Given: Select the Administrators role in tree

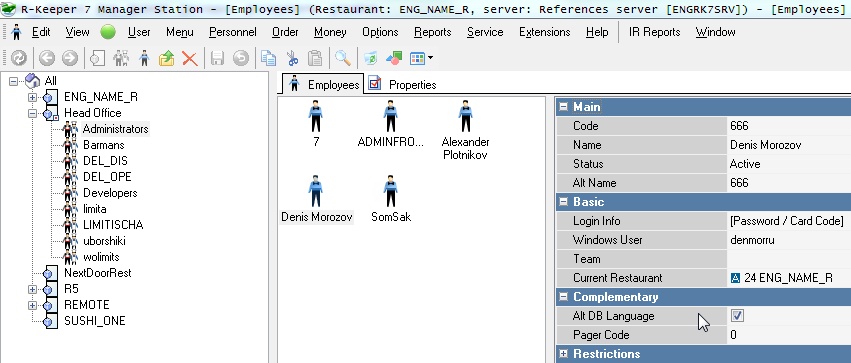Looking at the screenshot, I should pyautogui.click(x=115, y=129).
